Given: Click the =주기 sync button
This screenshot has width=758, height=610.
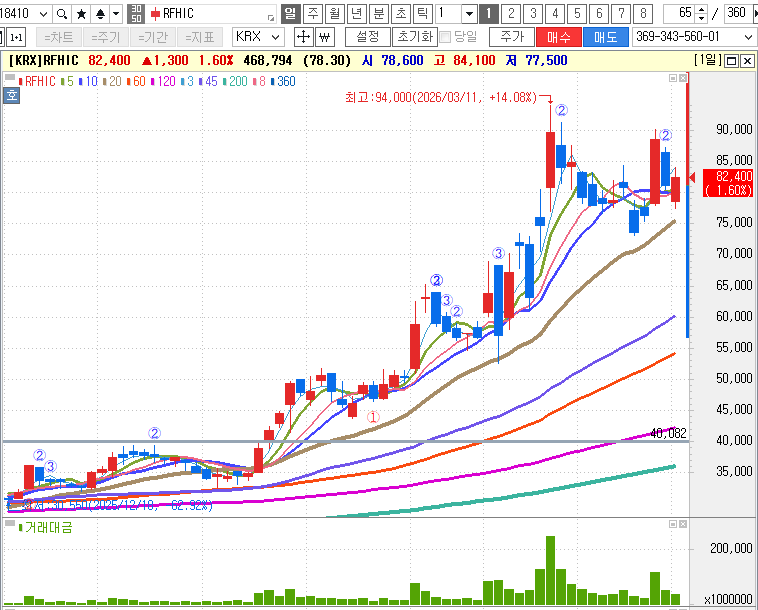Looking at the screenshot, I should point(106,37).
